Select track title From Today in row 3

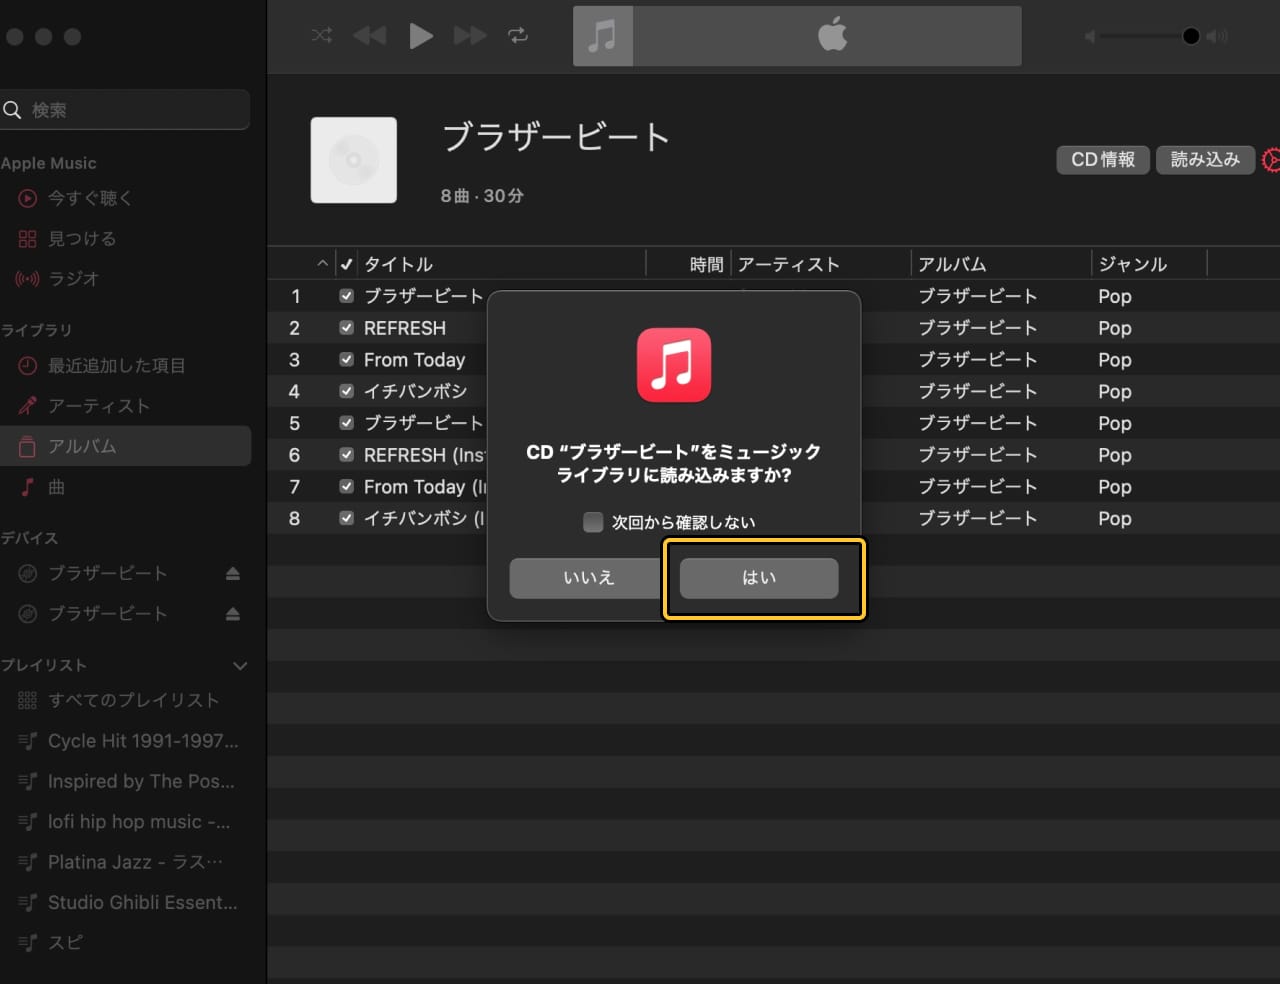[414, 360]
